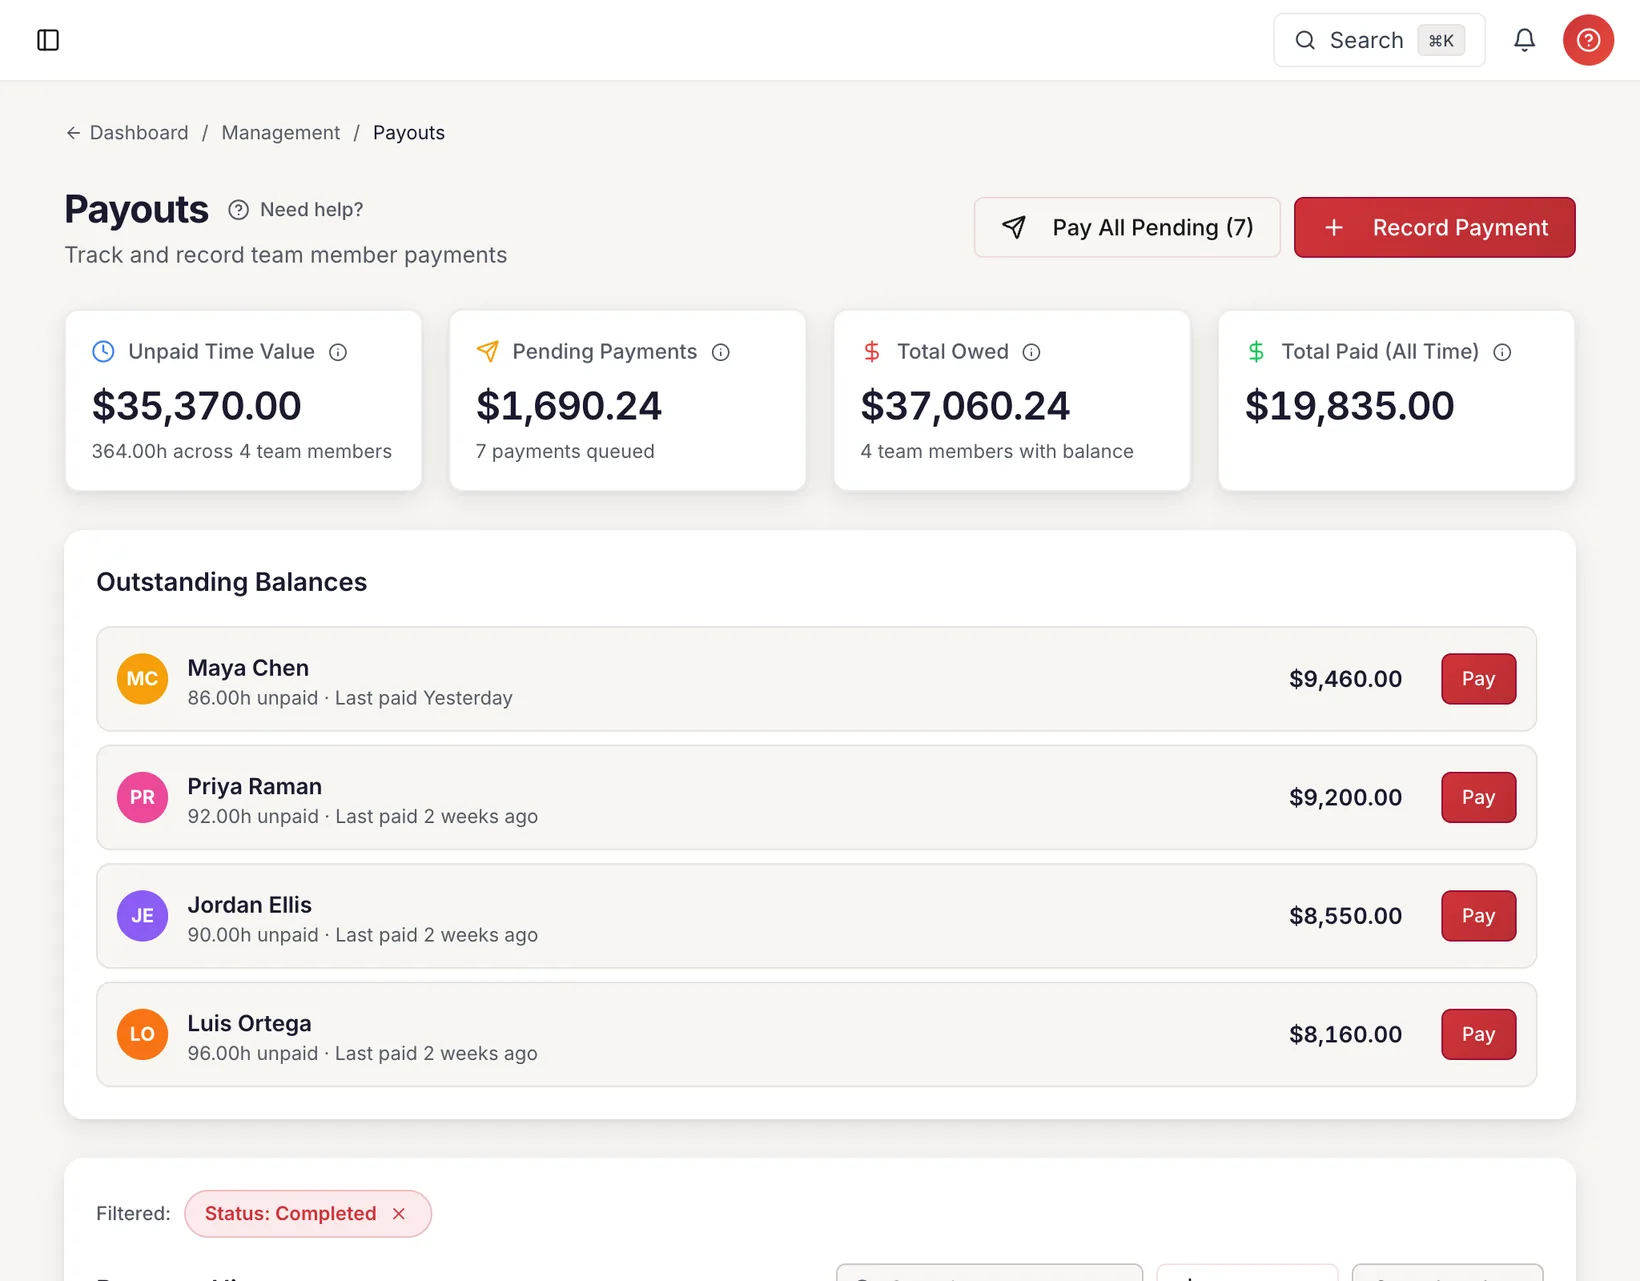The image size is (1640, 1281).
Task: Click the MC avatar for Maya Chen
Action: point(142,679)
